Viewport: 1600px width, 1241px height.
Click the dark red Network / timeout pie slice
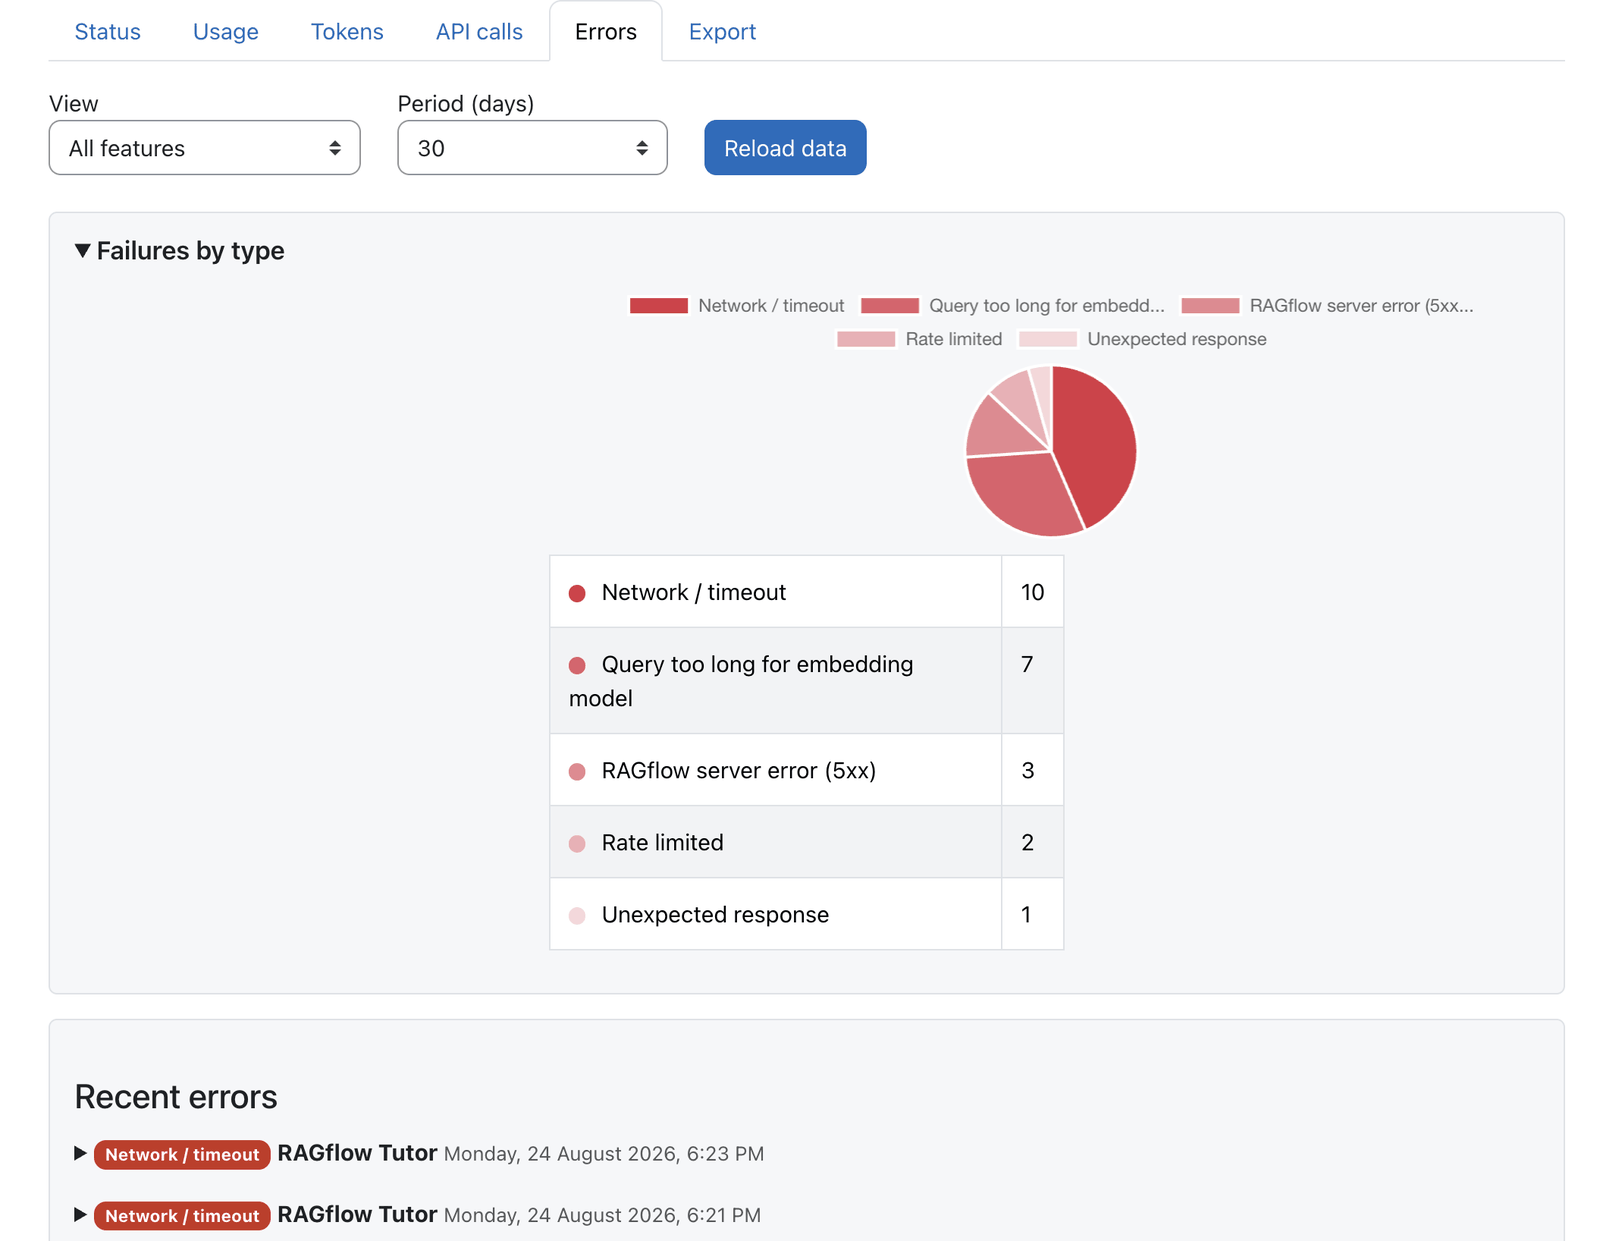[1095, 440]
